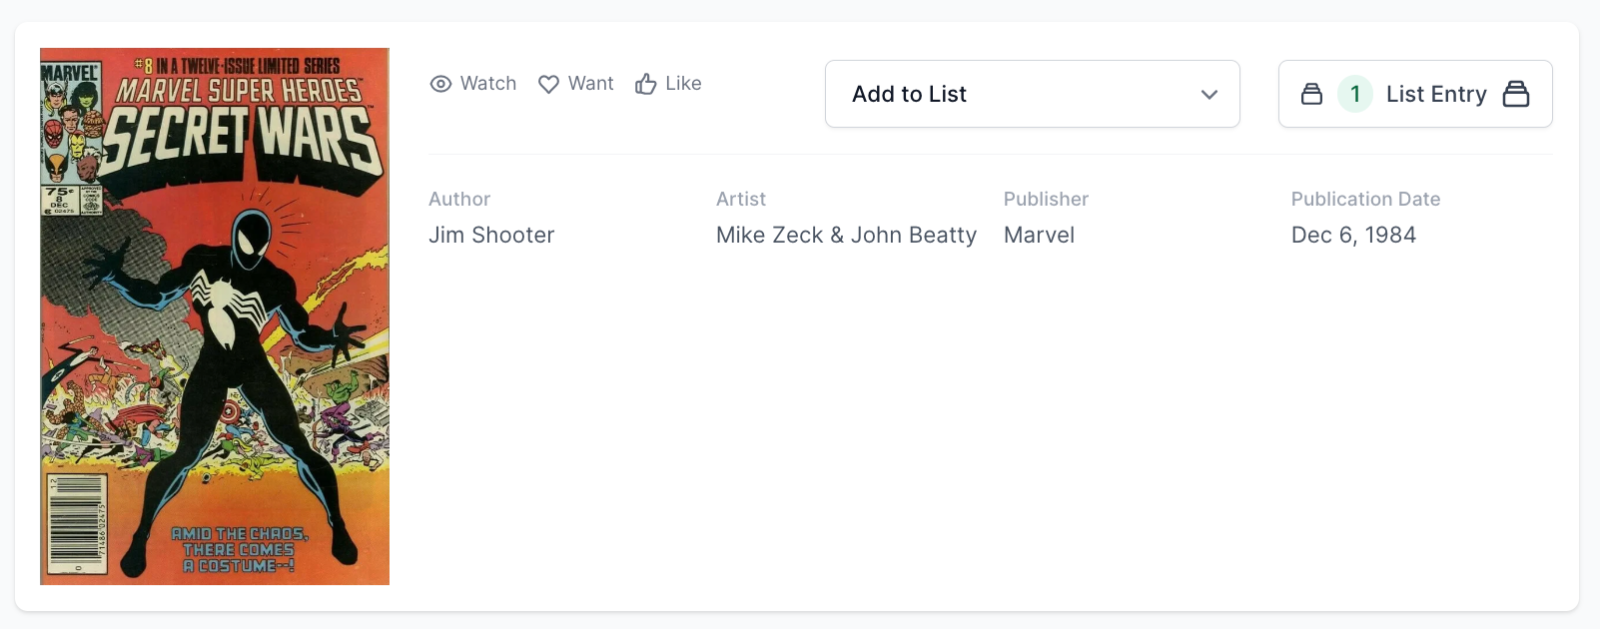
Task: Click the eye icon next to Watch
Action: (440, 84)
